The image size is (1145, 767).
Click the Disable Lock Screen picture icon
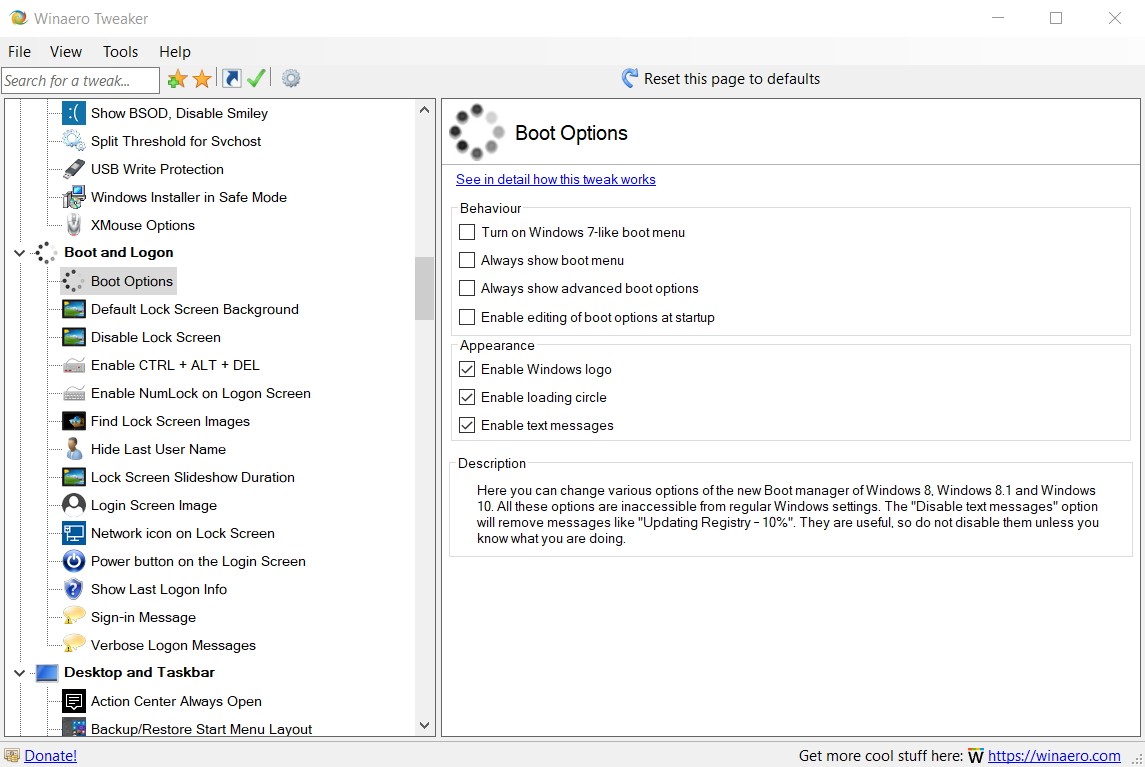[74, 337]
